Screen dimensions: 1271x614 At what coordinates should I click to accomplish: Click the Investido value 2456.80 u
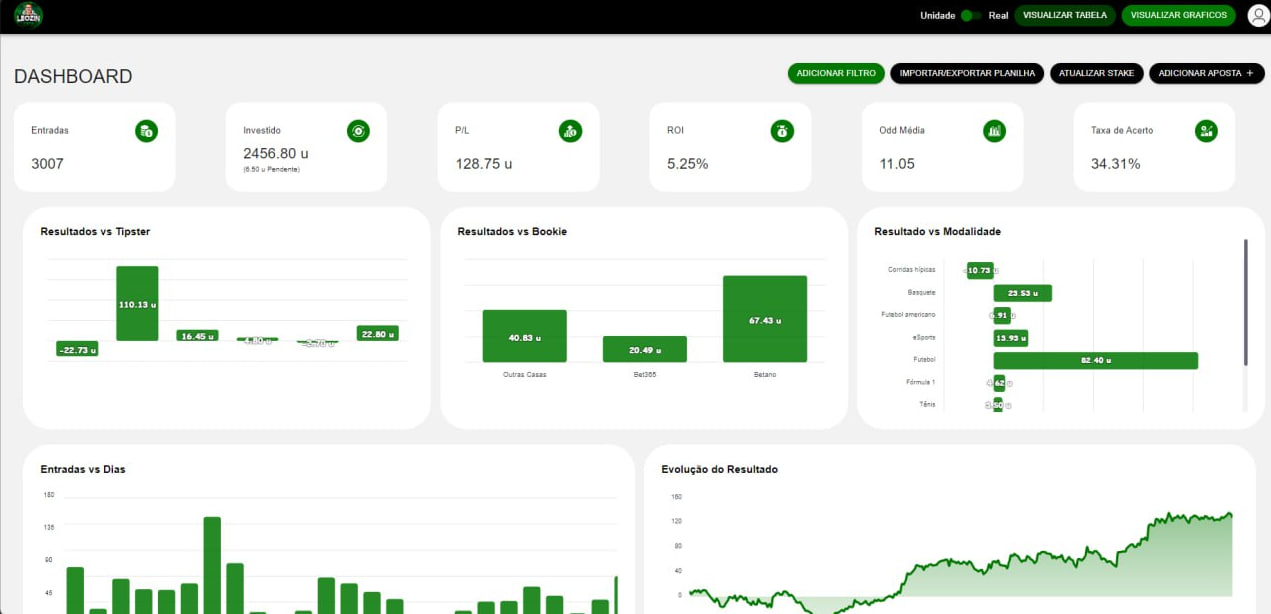point(276,154)
